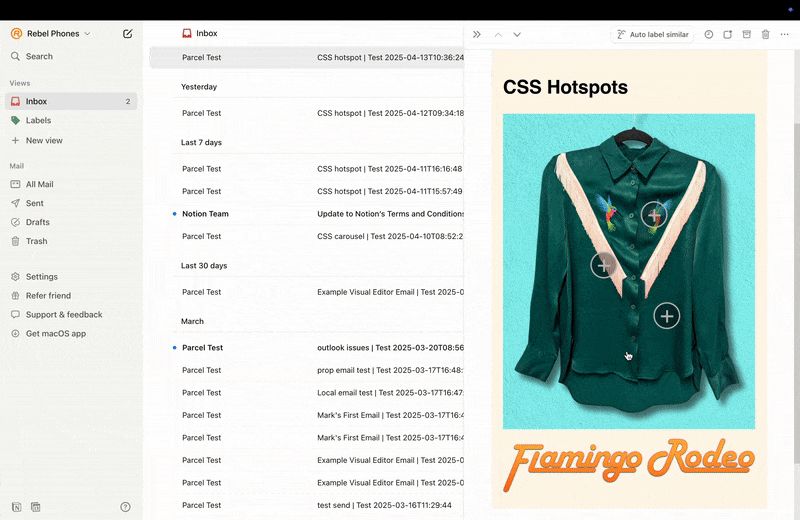This screenshot has height=520, width=800.
Task: Open the Notion app icon at sidebar bottom
Action: coord(16,507)
